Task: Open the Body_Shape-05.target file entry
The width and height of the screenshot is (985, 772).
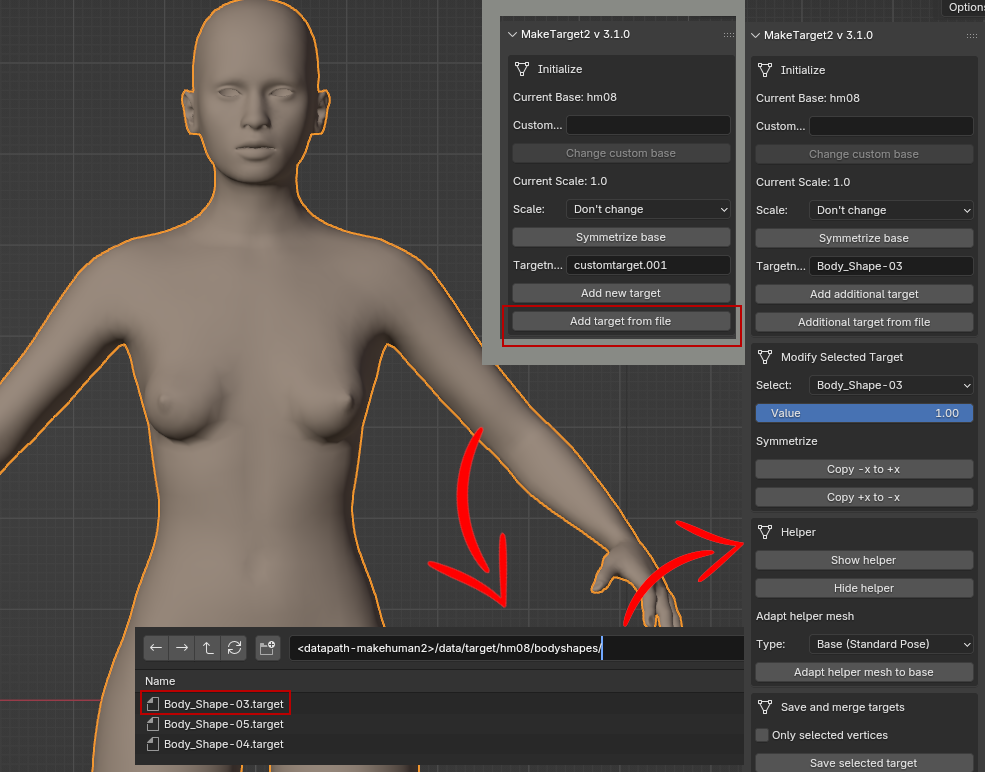Action: pyautogui.click(x=223, y=724)
